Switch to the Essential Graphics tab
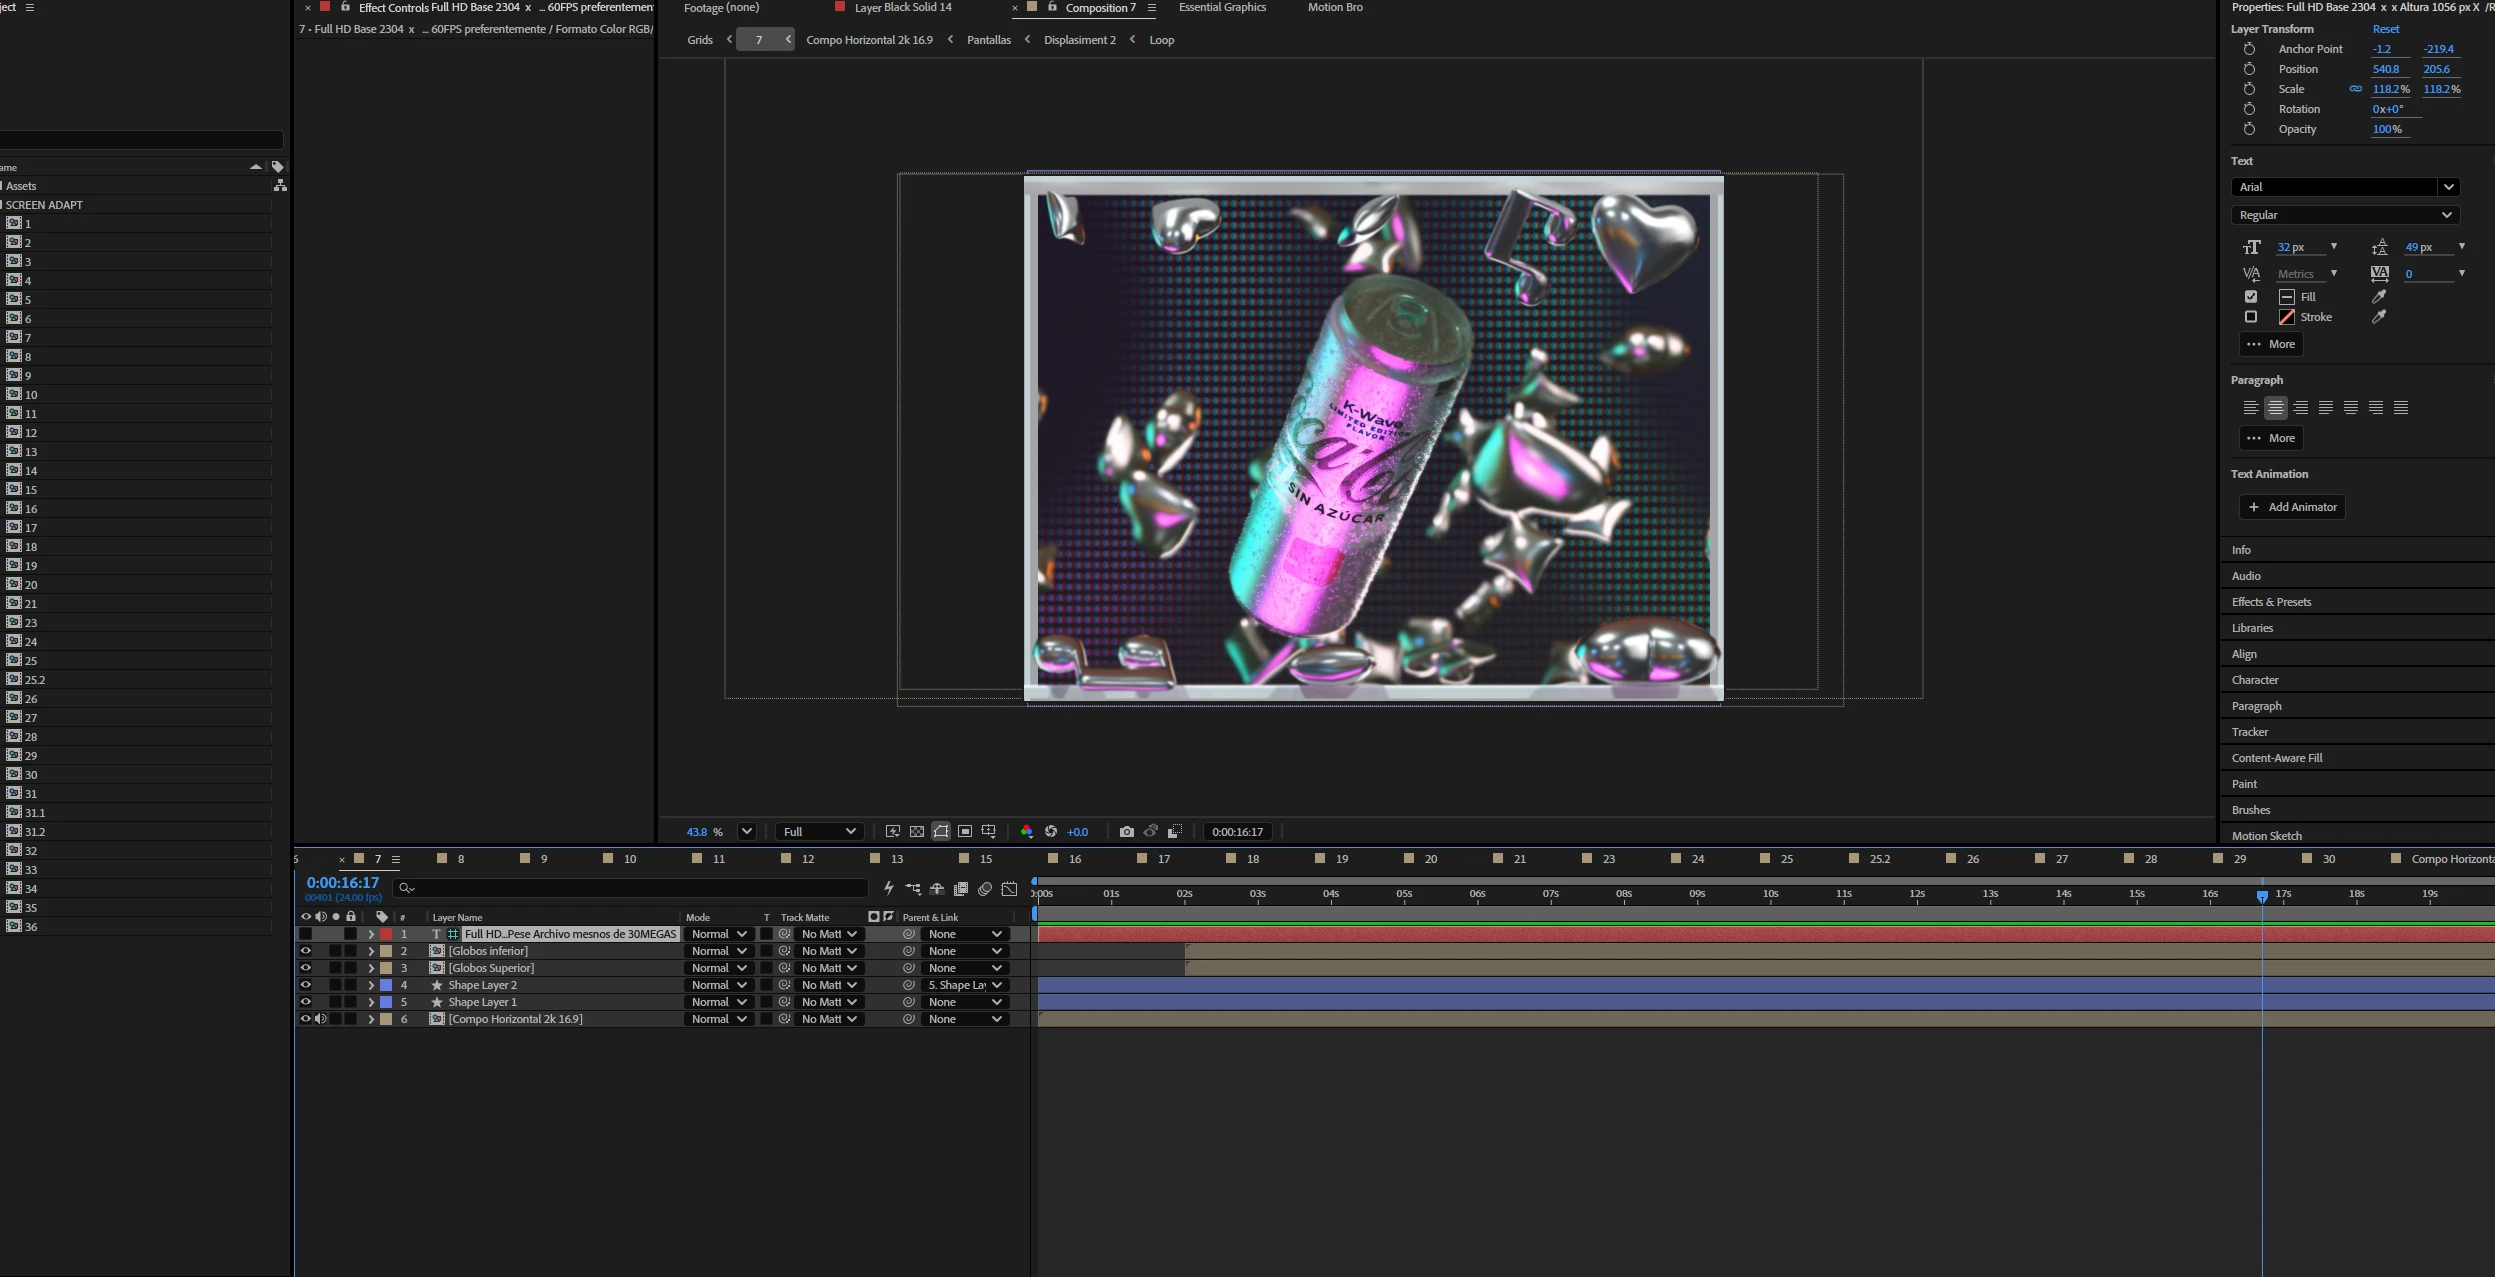 [x=1222, y=7]
